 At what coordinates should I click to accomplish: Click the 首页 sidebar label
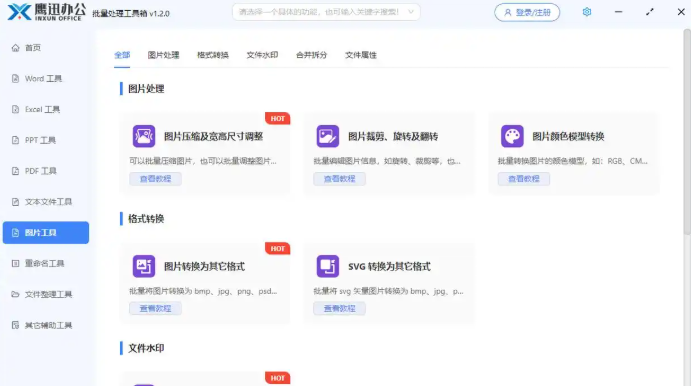coord(33,48)
